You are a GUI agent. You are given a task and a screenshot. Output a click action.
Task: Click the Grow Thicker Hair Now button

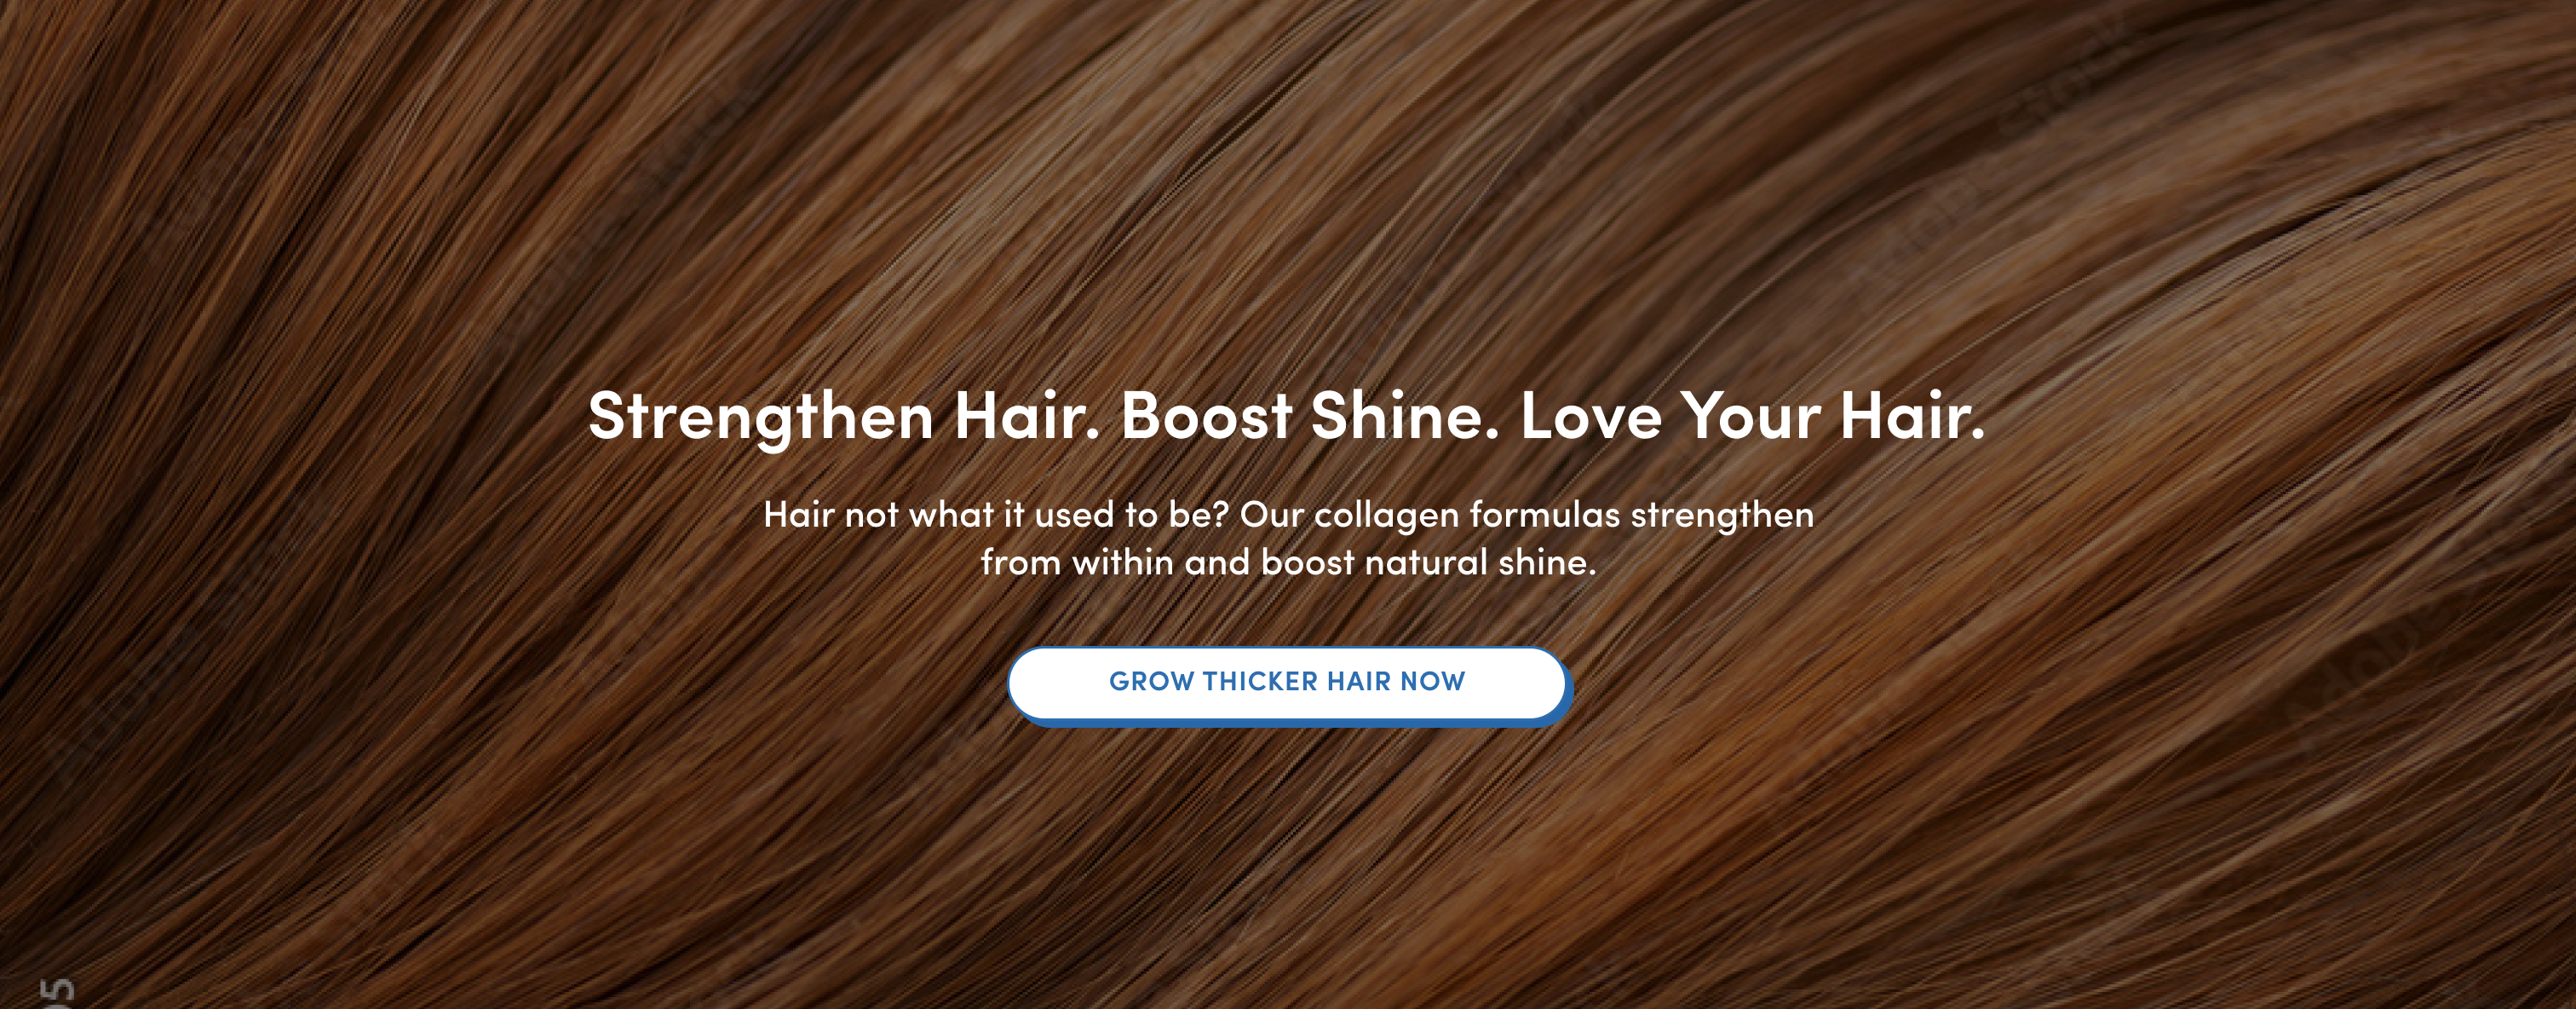[x=1287, y=683]
